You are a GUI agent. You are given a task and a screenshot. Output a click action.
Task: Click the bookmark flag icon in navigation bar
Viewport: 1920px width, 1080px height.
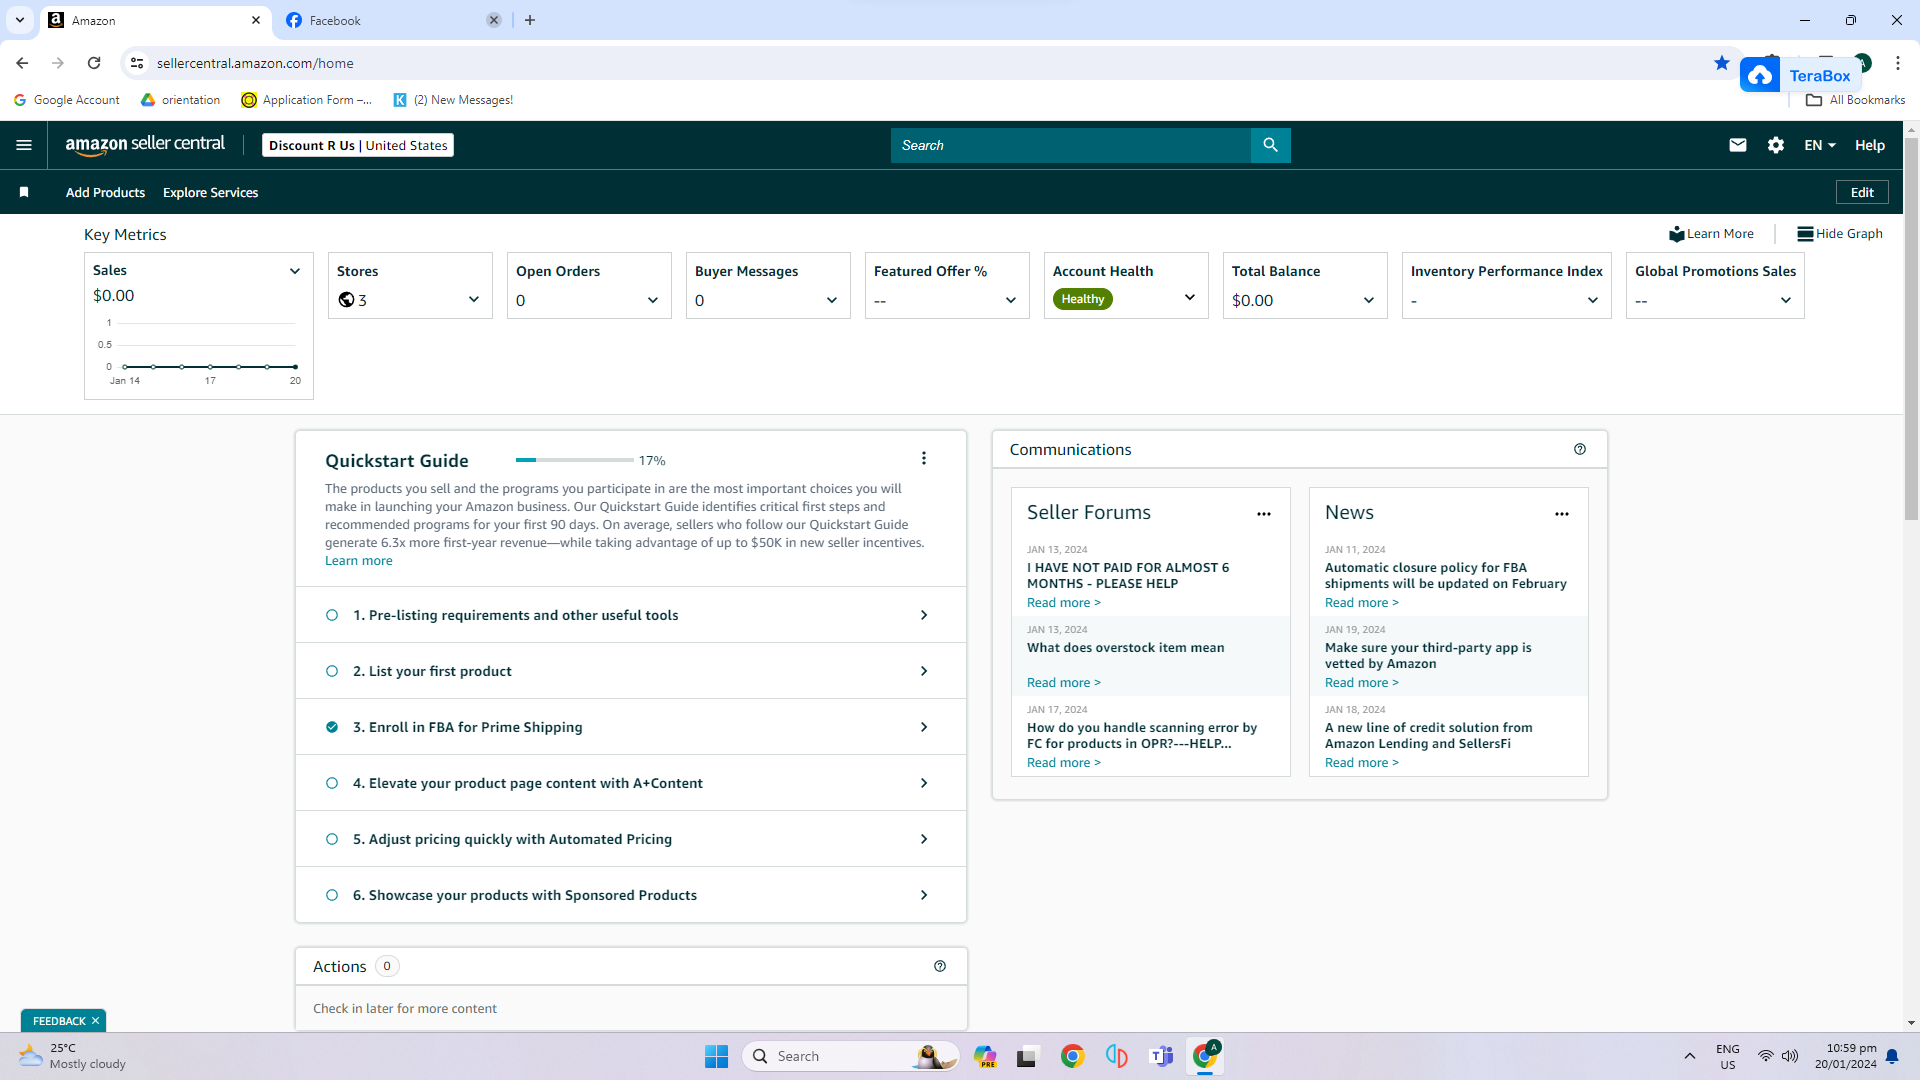24,192
